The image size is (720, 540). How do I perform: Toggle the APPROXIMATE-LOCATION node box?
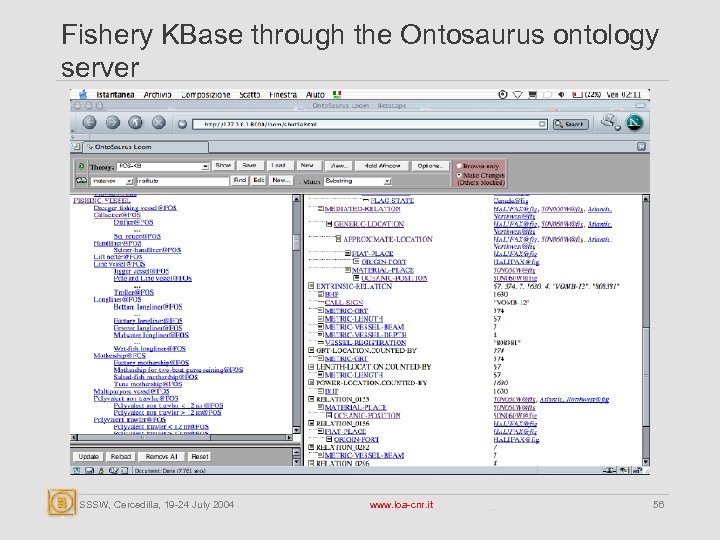coord(338,239)
